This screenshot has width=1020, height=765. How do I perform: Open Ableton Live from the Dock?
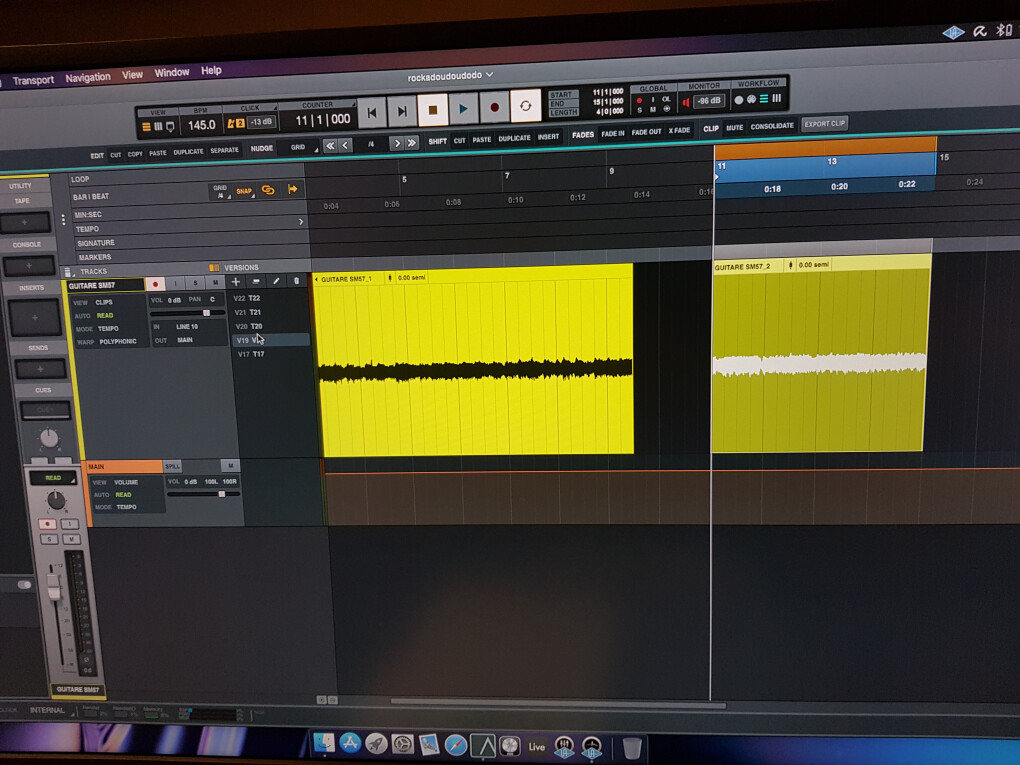pyautogui.click(x=537, y=747)
